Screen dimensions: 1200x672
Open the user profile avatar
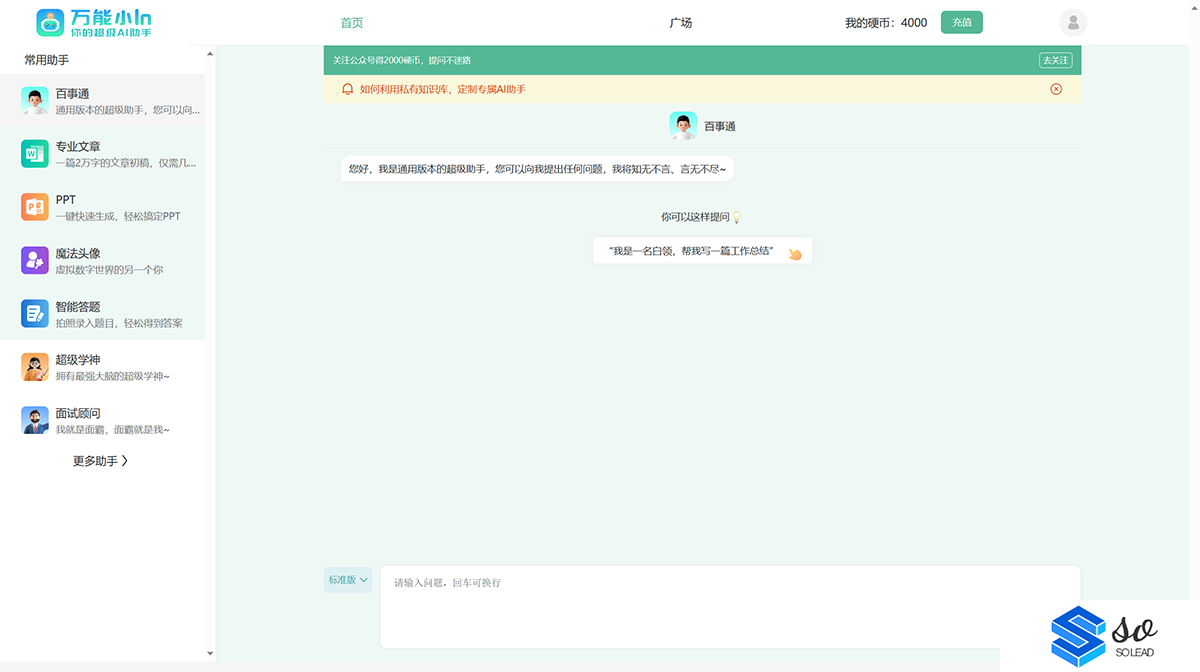1073,23
